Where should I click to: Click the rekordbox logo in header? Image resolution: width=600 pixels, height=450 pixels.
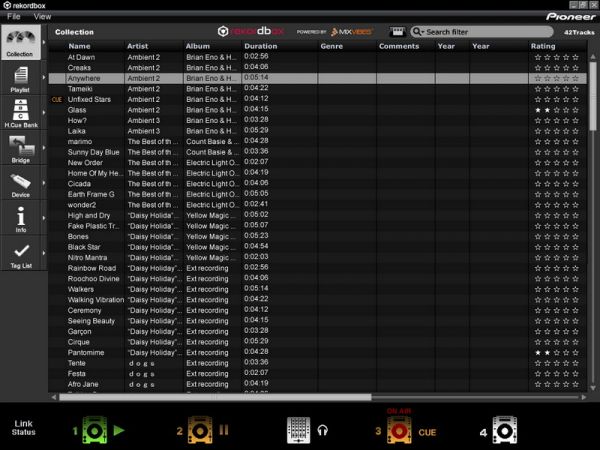251,31
